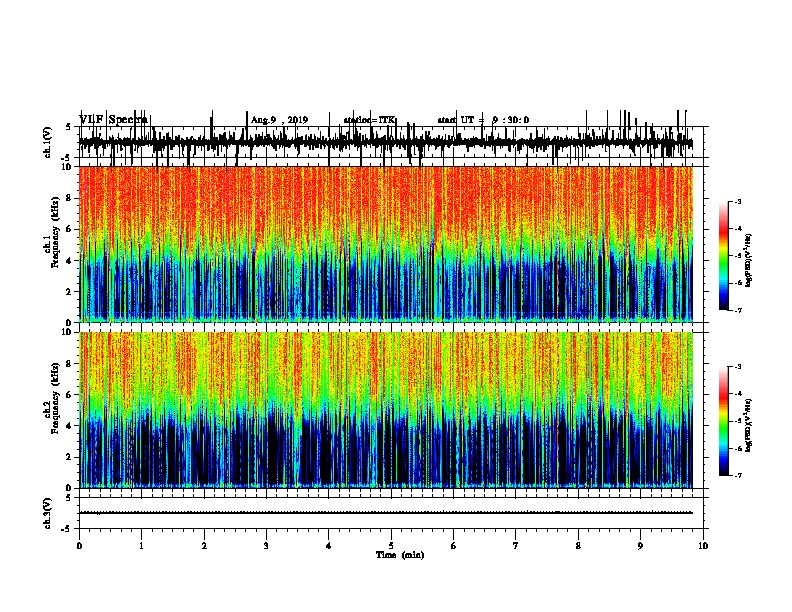Click the "-5" voltage tick of ch.3(V) panel
Screen dimensions: 792x612
pos(66,529)
